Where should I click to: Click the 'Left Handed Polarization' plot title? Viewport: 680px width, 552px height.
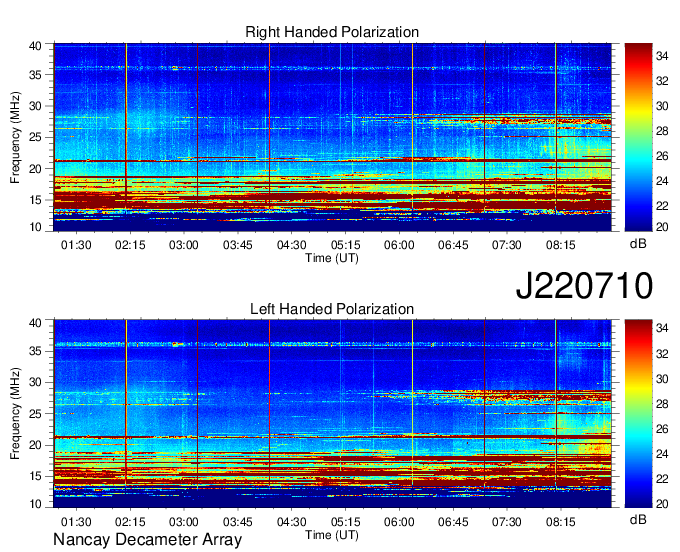point(332,309)
